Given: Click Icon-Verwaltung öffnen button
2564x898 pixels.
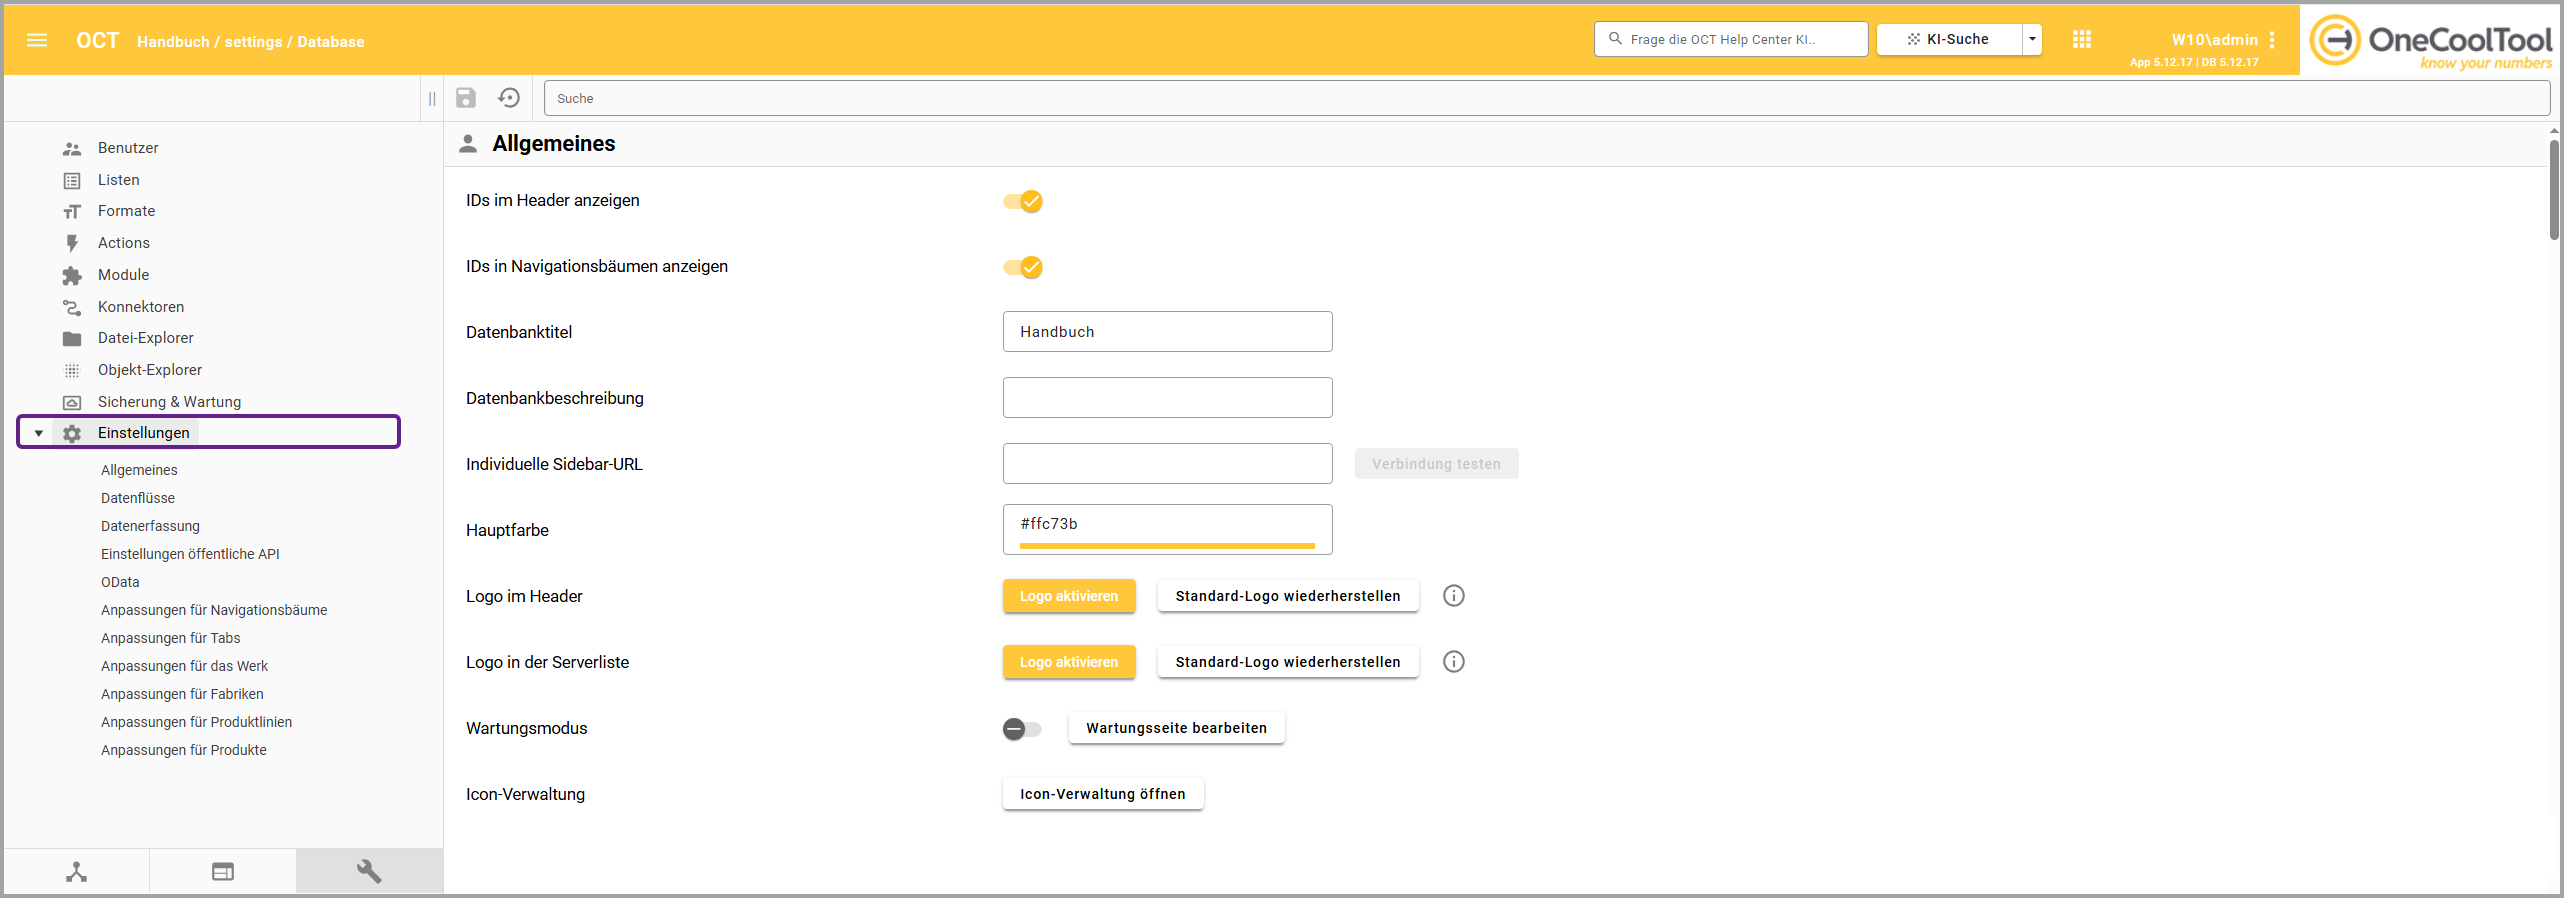Looking at the screenshot, I should [x=1102, y=794].
